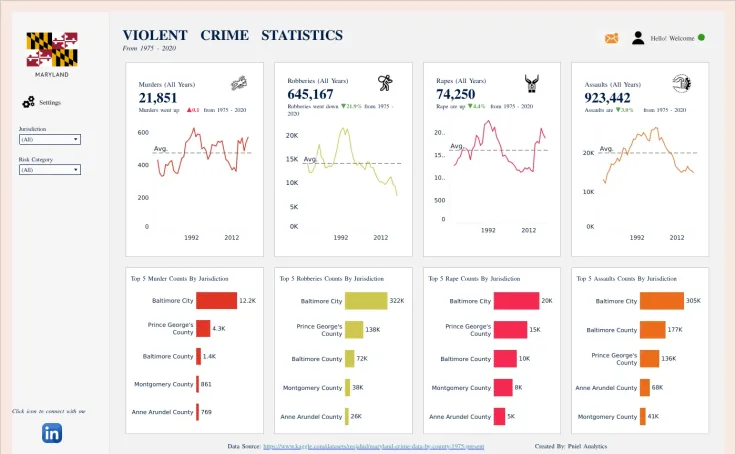Click Baltimore County rape bar 10K
This screenshot has width=736, height=454.
(505, 359)
